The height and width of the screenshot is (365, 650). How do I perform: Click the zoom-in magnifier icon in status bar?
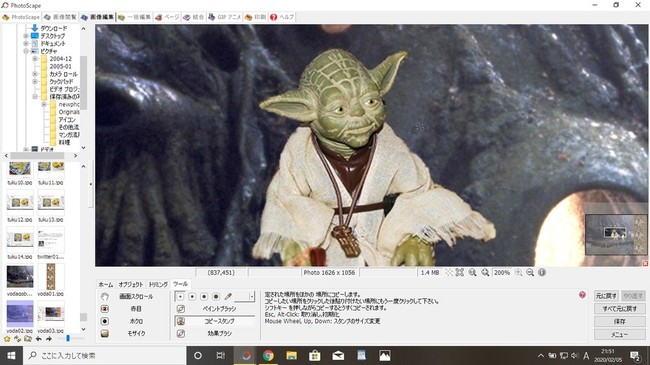pos(519,273)
